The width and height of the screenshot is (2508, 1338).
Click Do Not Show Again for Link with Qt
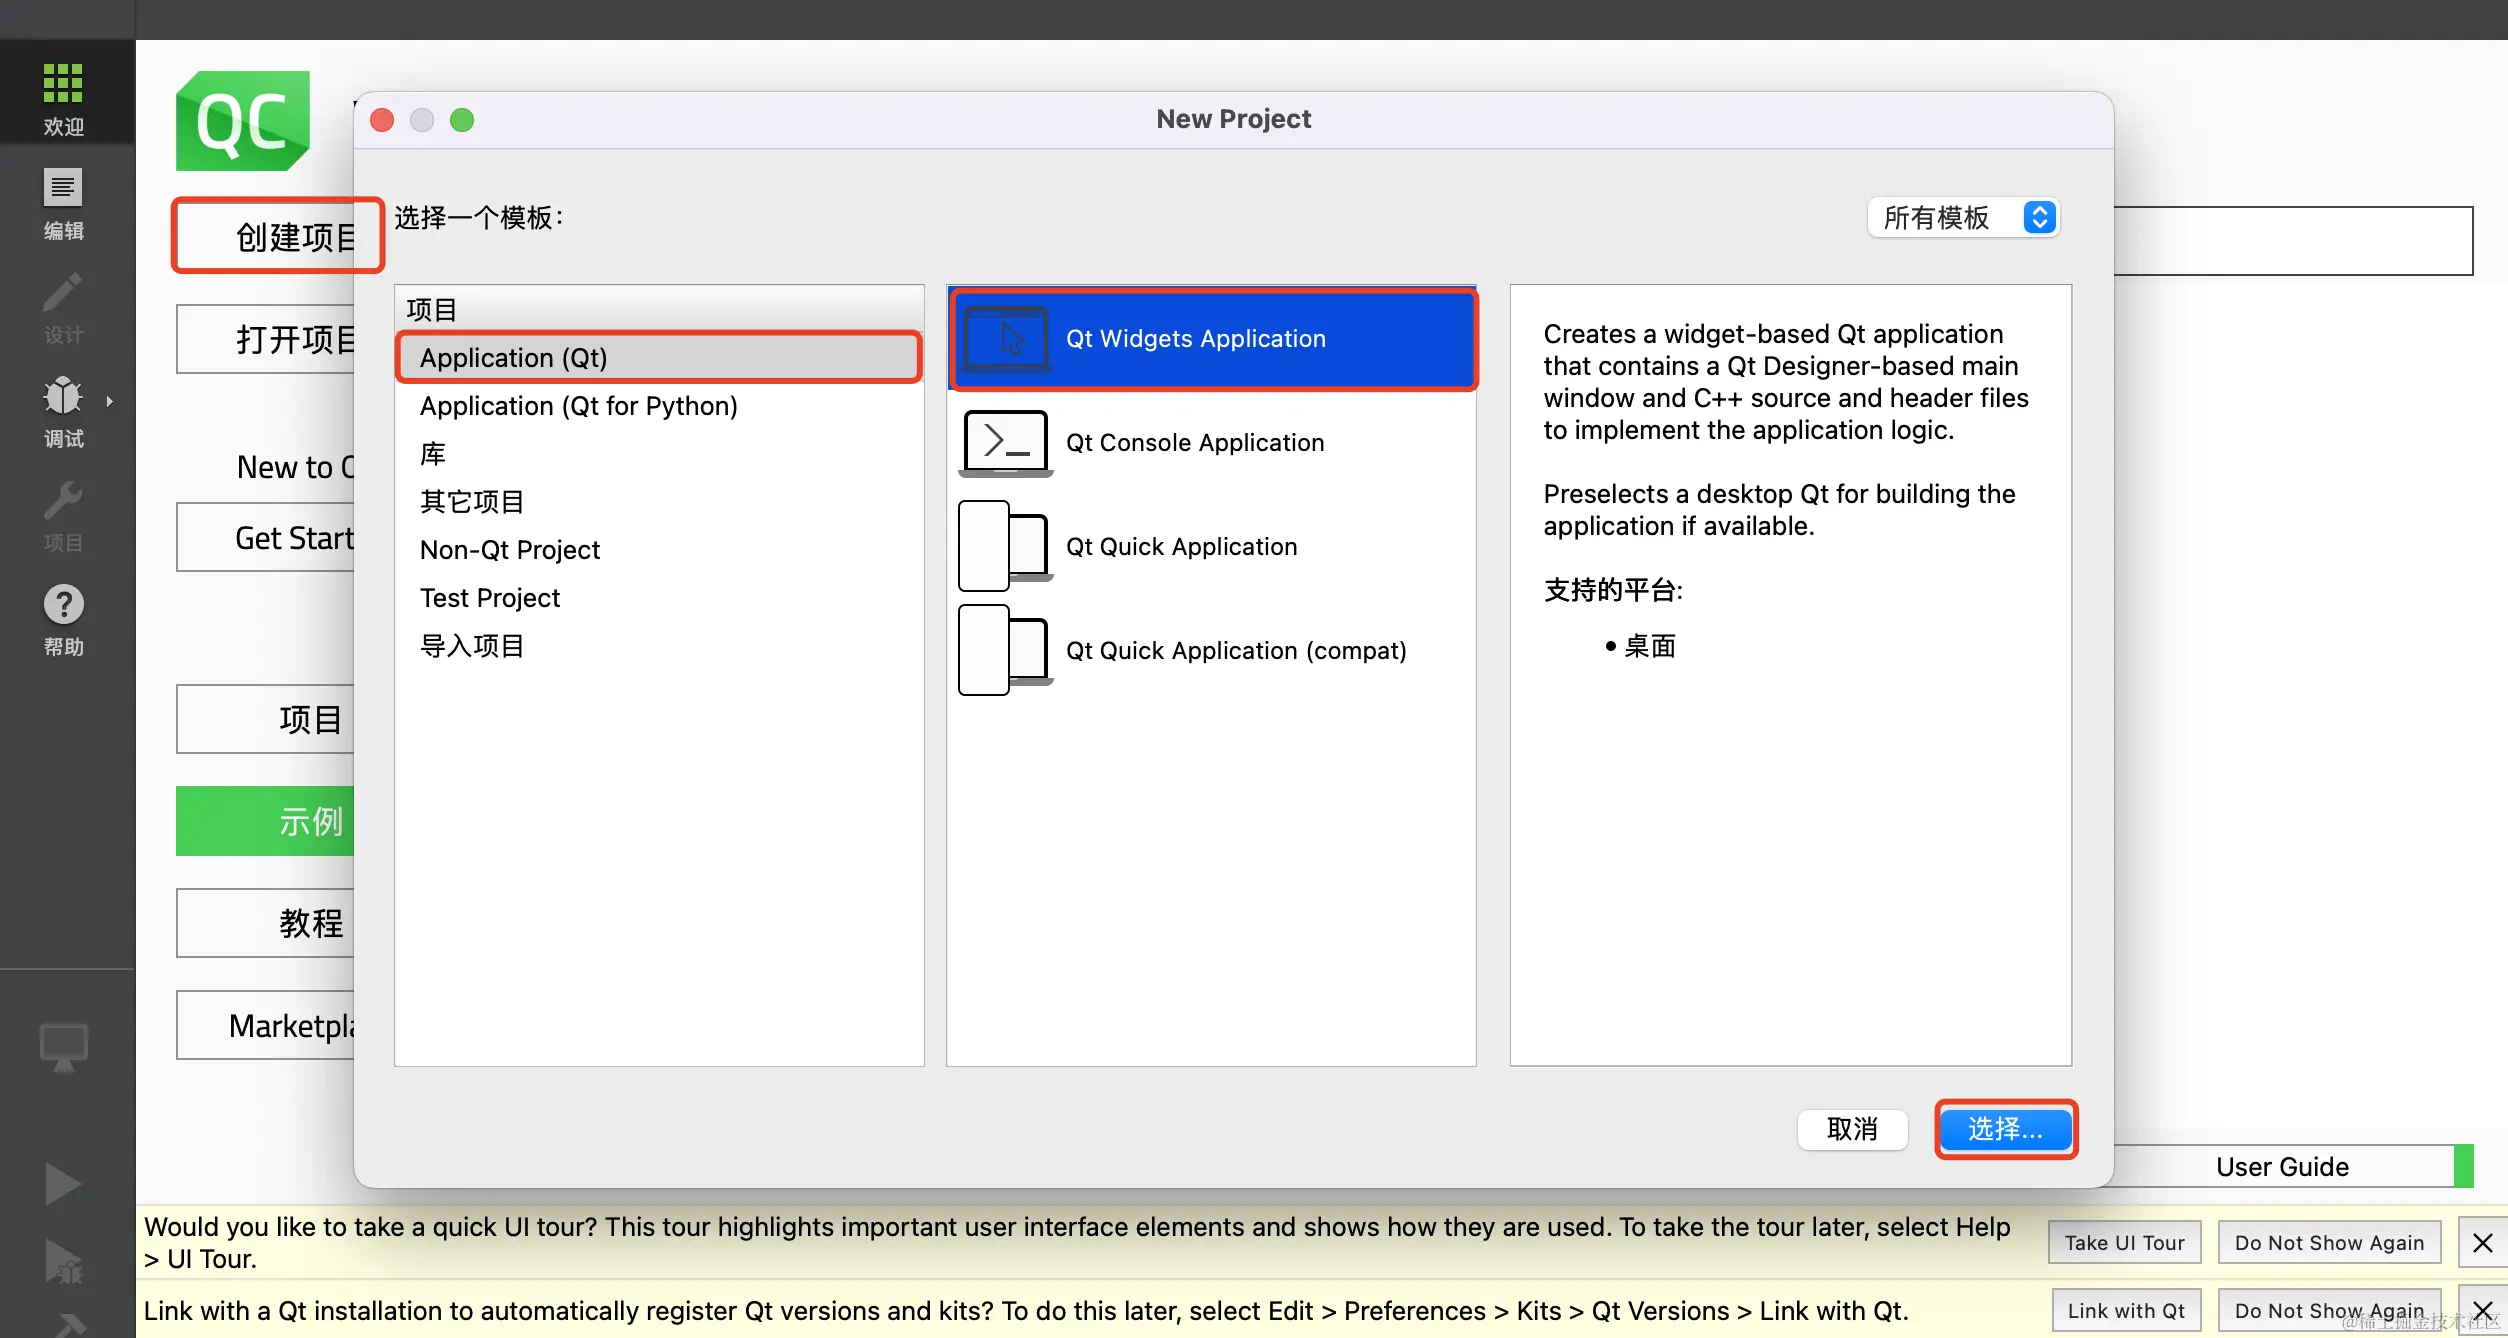(x=2329, y=1310)
